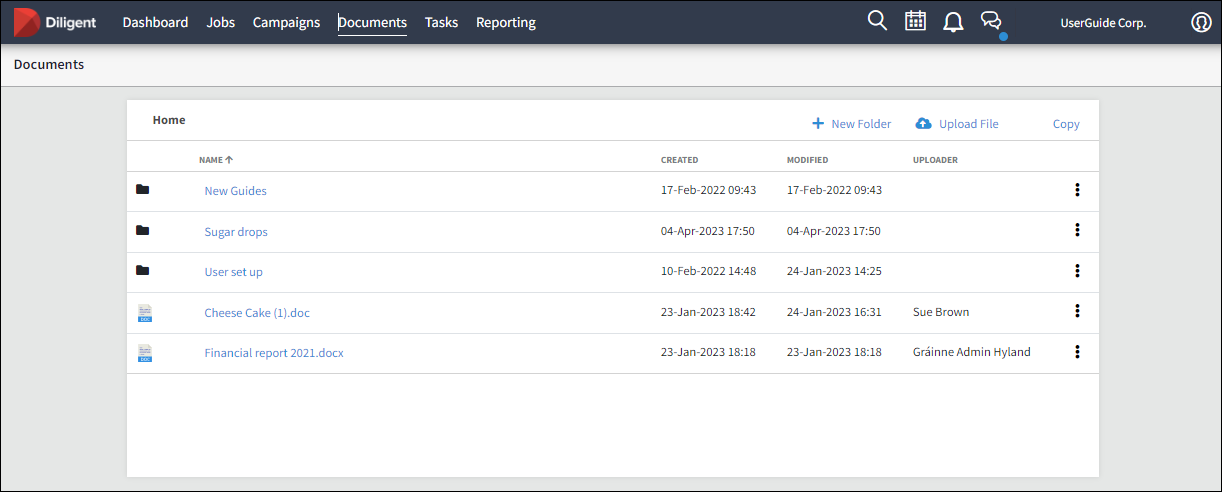Viewport: 1222px width, 492px height.
Task: Open the Sugar drops folder link
Action: [x=236, y=232]
